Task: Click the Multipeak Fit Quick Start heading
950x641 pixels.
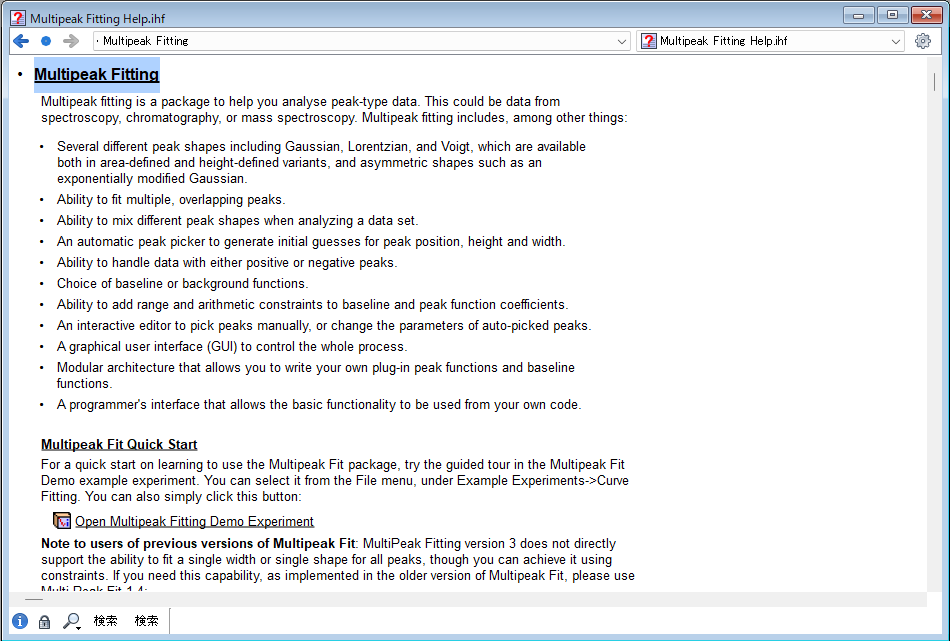Action: [119, 445]
